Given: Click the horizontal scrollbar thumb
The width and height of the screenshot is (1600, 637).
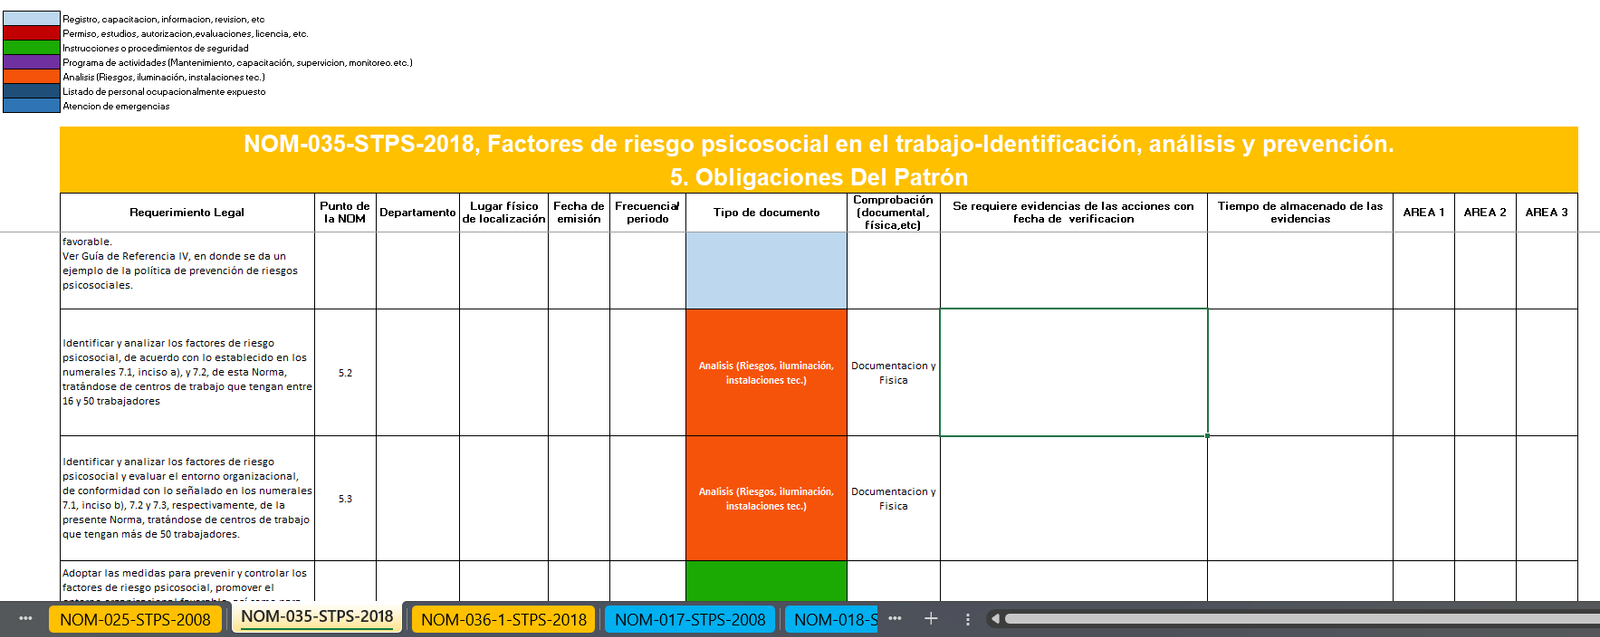Looking at the screenshot, I should pyautogui.click(x=1300, y=619).
